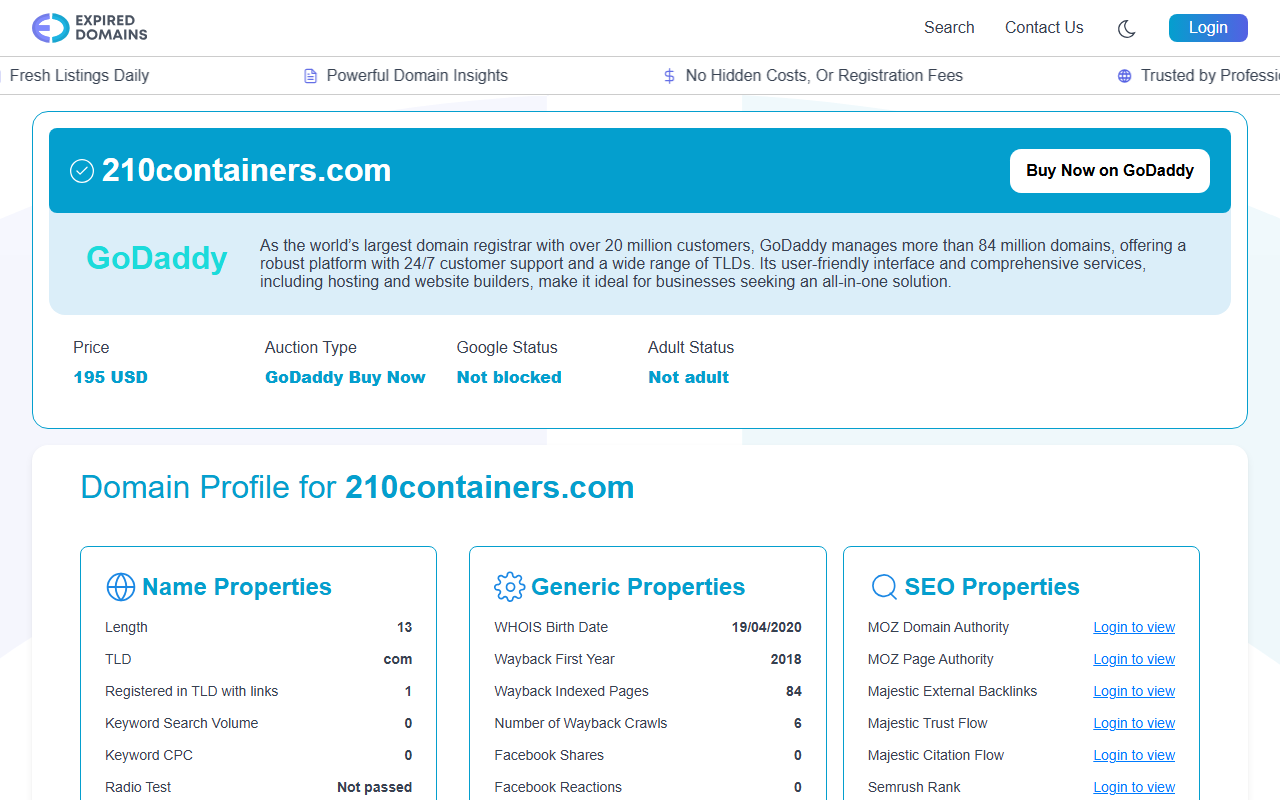Click the Login button
1280x800 pixels.
[1208, 28]
